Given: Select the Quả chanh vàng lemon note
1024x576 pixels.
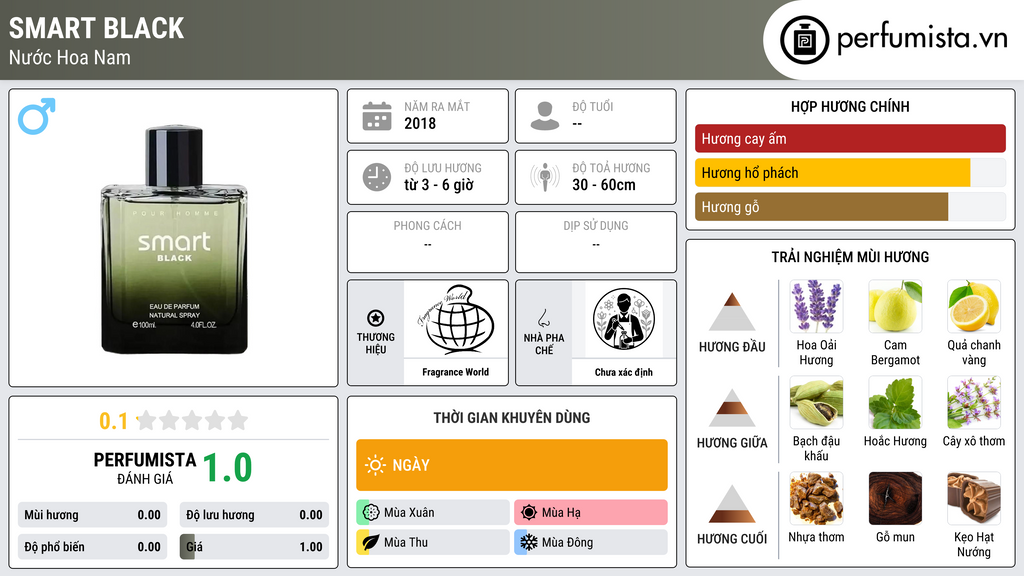Looking at the screenshot, I should [x=974, y=307].
